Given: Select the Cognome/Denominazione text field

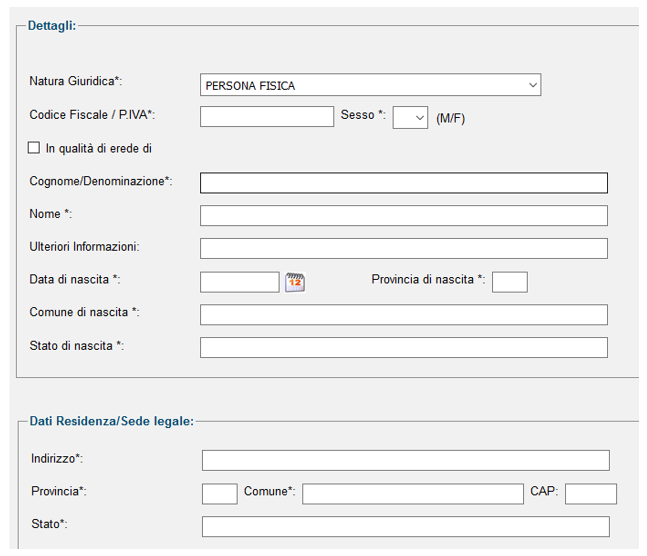Looking at the screenshot, I should point(404,183).
